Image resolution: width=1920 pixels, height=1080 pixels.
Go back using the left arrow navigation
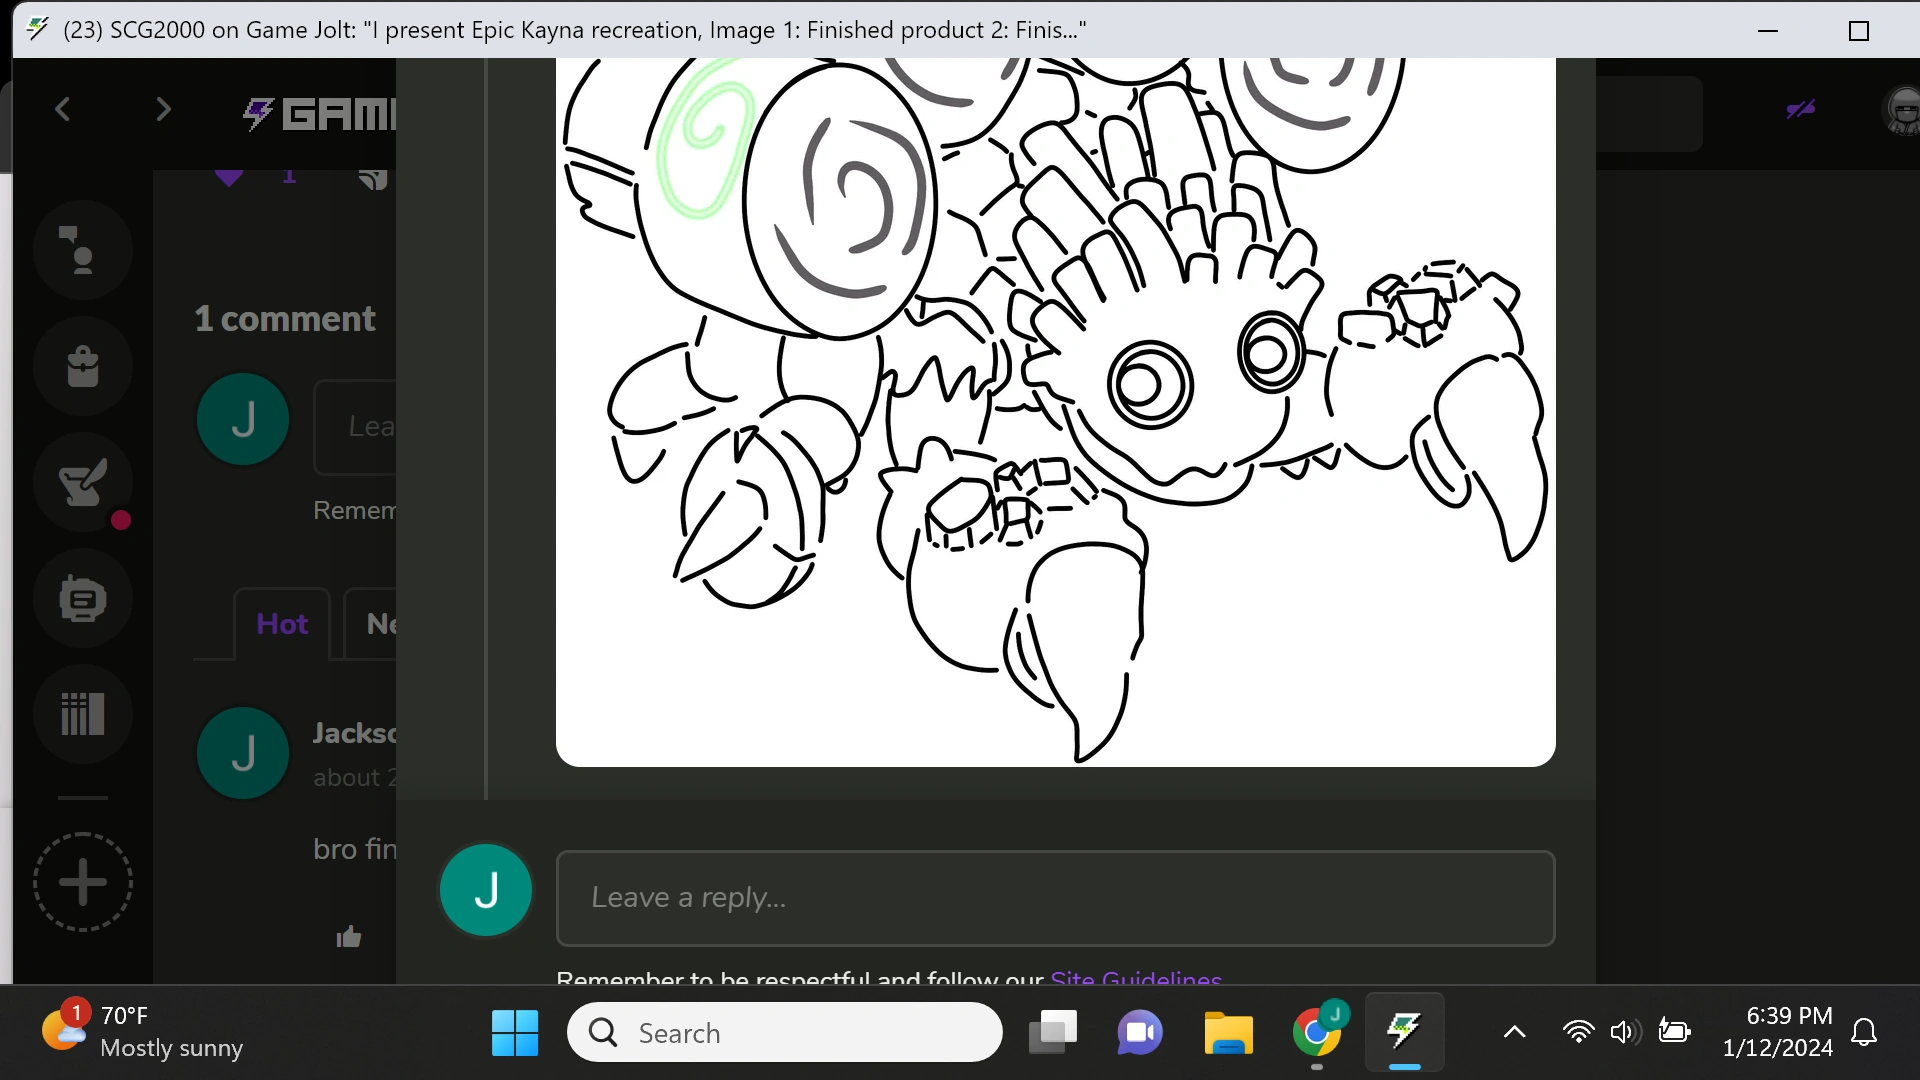[62, 109]
